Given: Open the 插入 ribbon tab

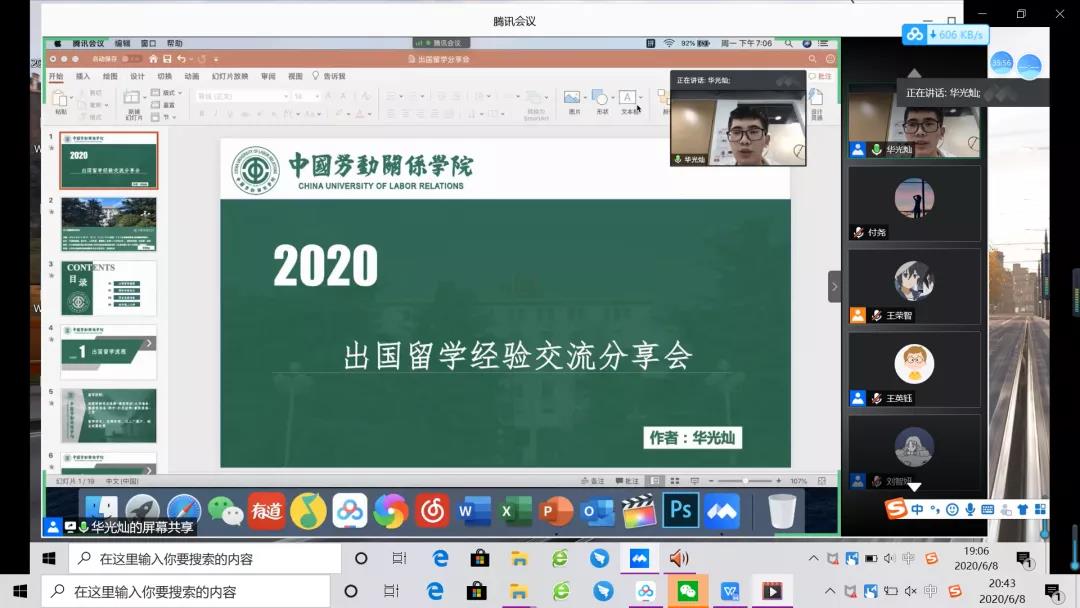Looking at the screenshot, I should pyautogui.click(x=83, y=76).
